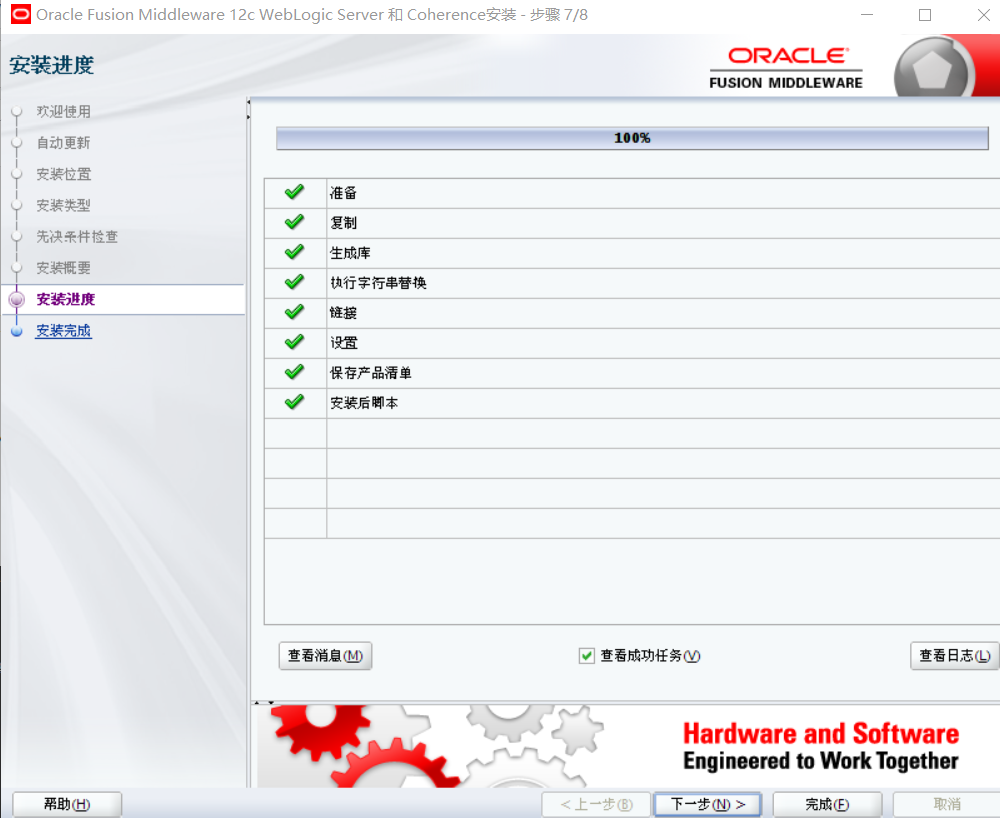
Task: Click the green checkmark beside 链接
Action: click(x=294, y=312)
